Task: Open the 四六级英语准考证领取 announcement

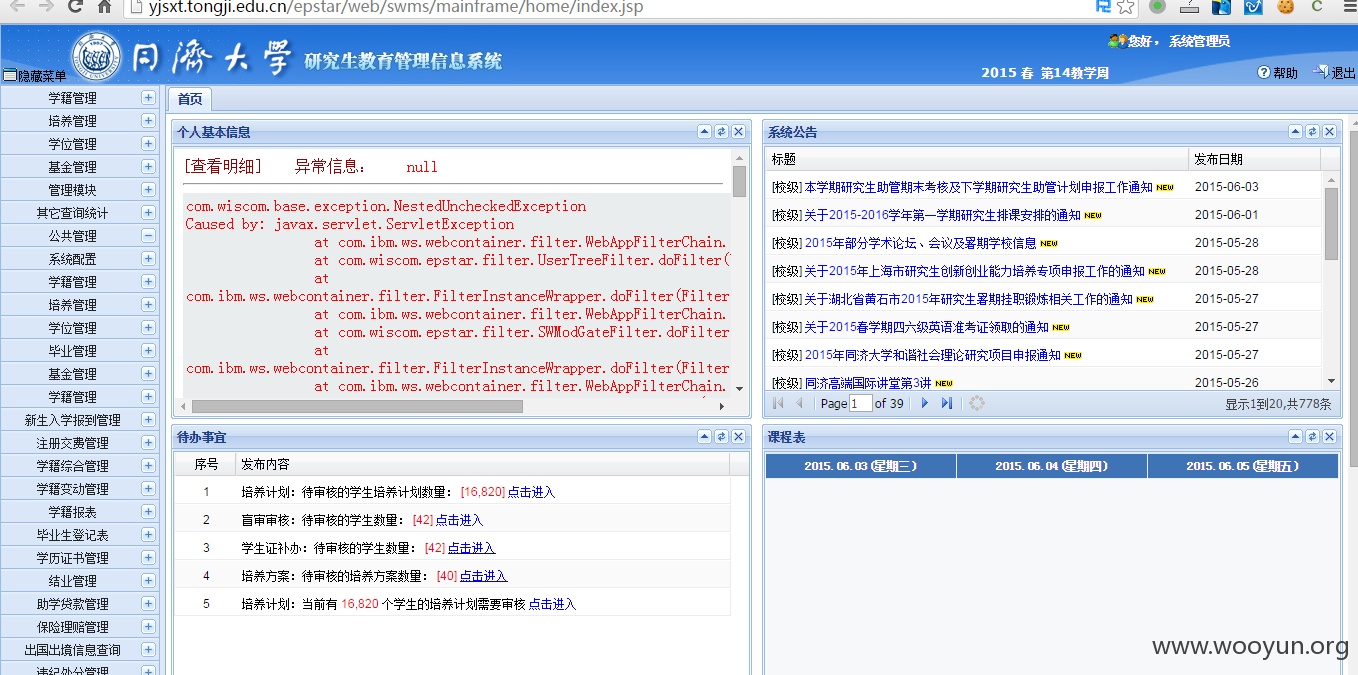Action: tap(926, 327)
